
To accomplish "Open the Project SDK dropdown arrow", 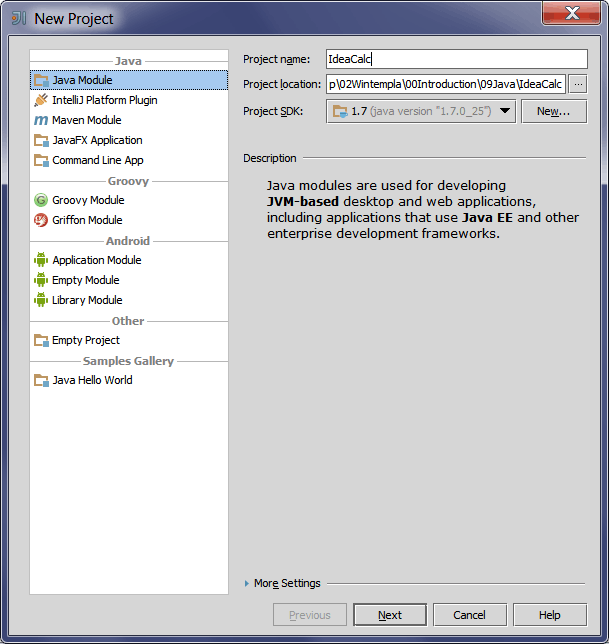I will pyautogui.click(x=505, y=111).
